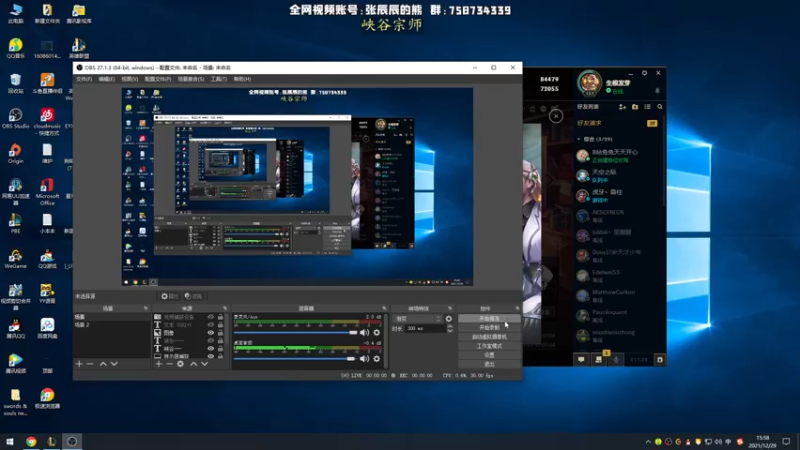The height and width of the screenshot is (450, 800).
Task: Toggle visibility of 显示器捕获 source
Action: (211, 356)
